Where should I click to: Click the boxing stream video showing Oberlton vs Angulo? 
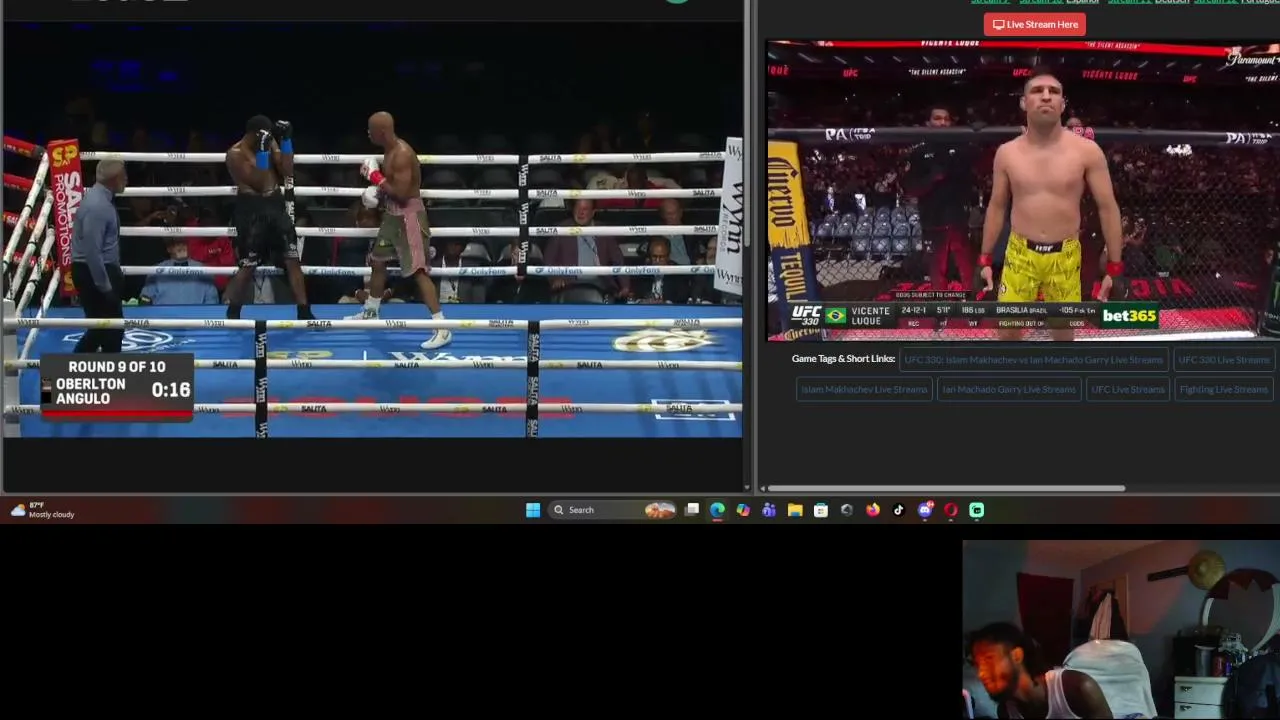pos(371,230)
